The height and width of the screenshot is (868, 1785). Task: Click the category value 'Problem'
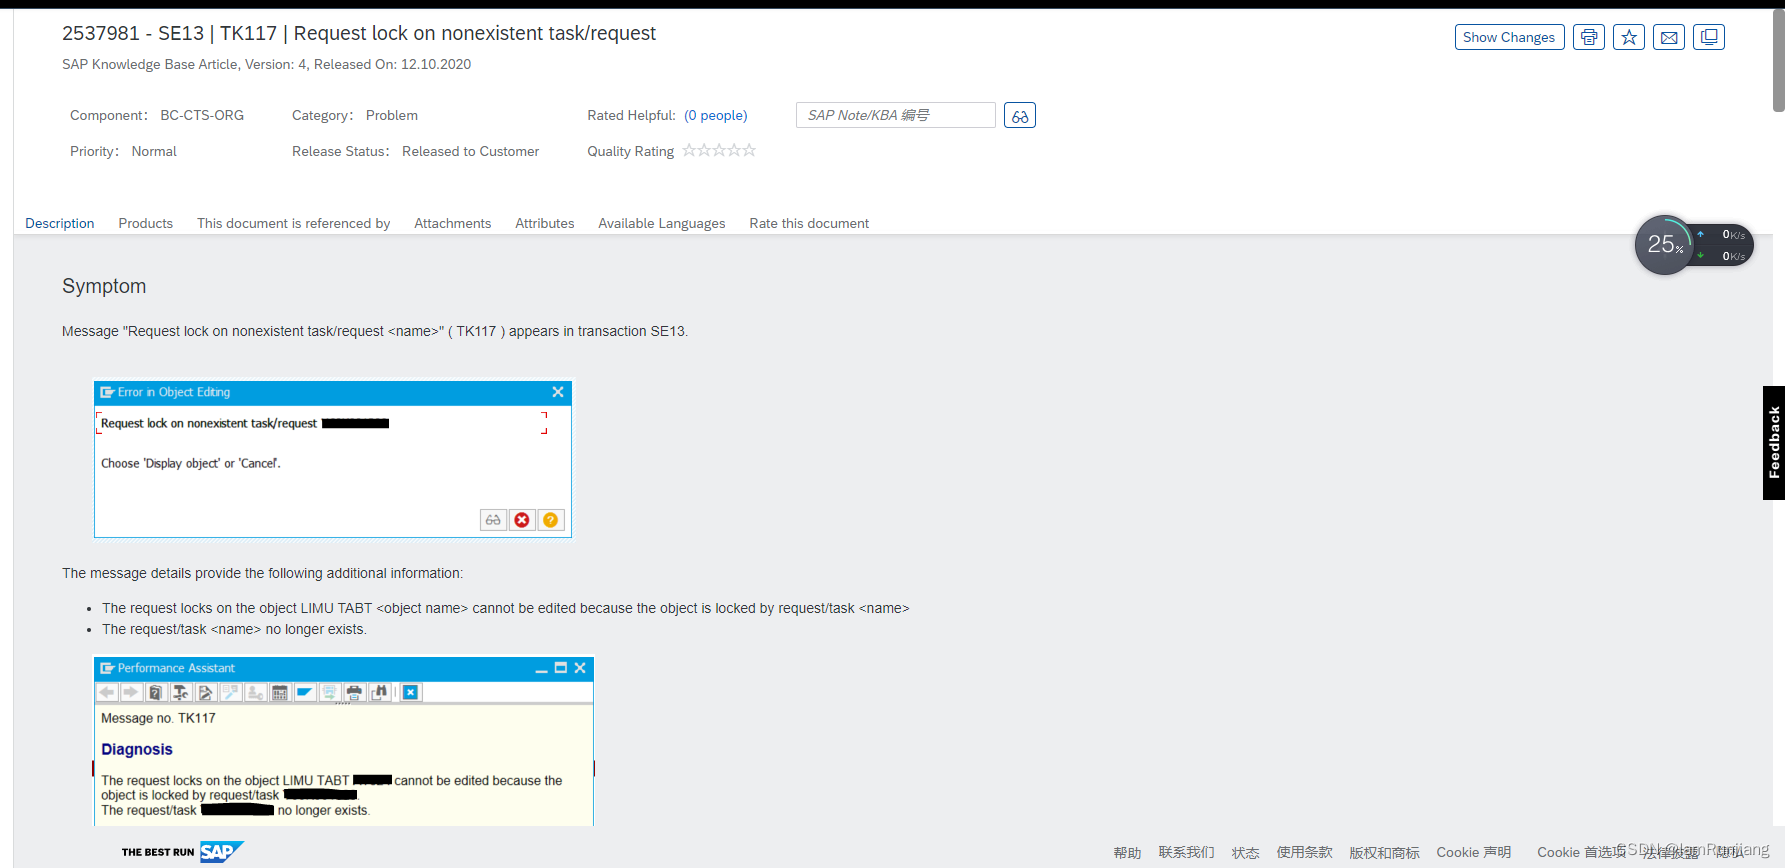click(x=392, y=115)
